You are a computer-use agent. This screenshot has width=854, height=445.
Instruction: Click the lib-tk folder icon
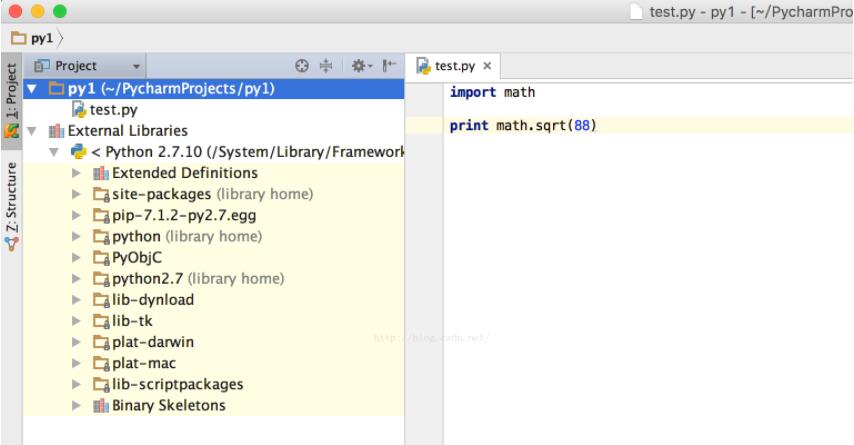pos(101,321)
